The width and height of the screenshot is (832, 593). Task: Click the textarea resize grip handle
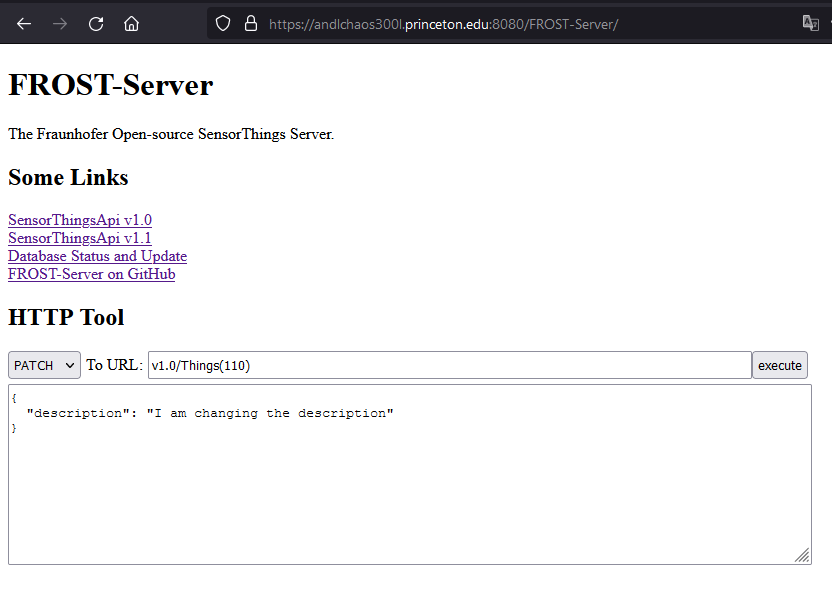click(x=802, y=555)
